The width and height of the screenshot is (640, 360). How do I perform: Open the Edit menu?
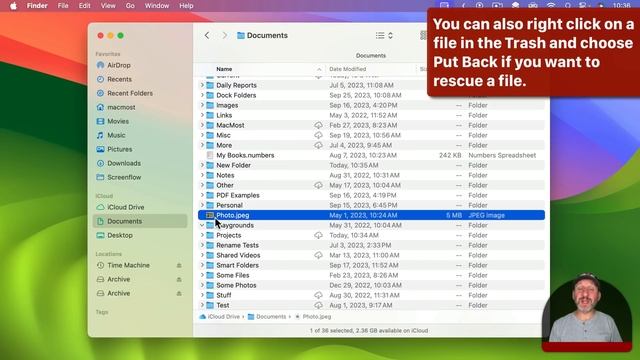coord(84,6)
